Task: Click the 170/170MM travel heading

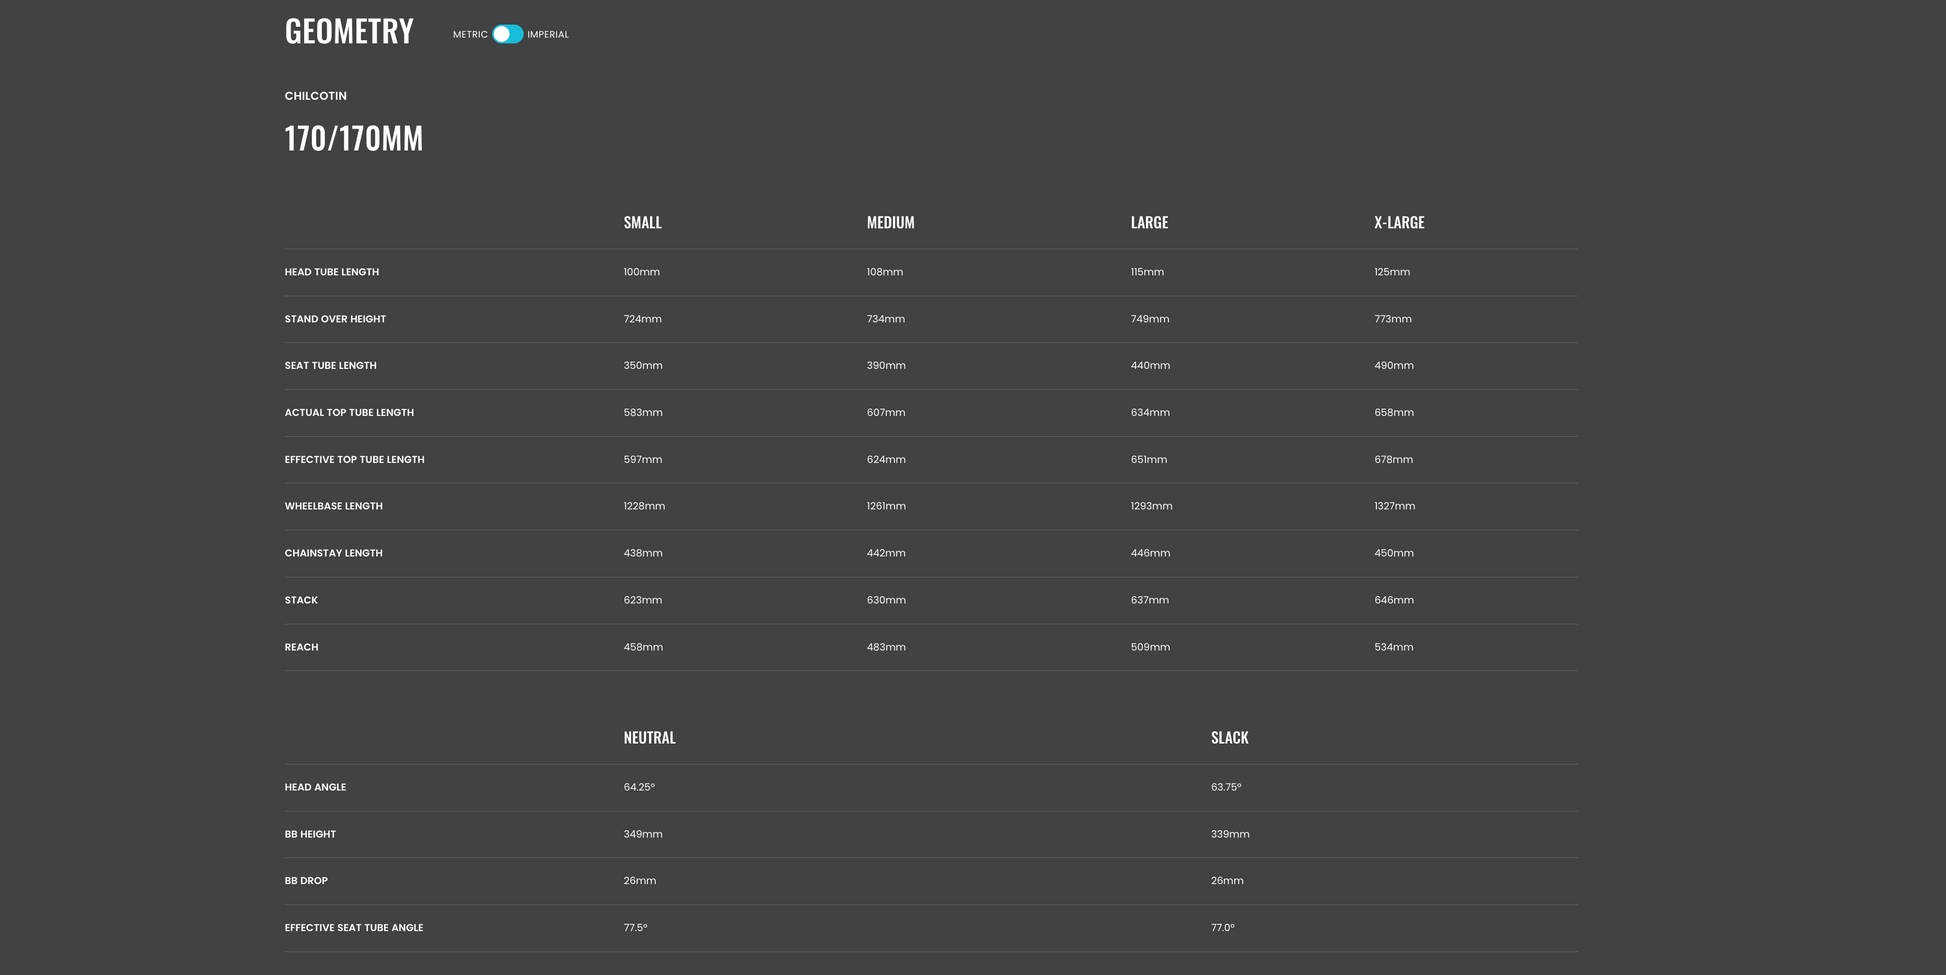Action: pyautogui.click(x=353, y=138)
